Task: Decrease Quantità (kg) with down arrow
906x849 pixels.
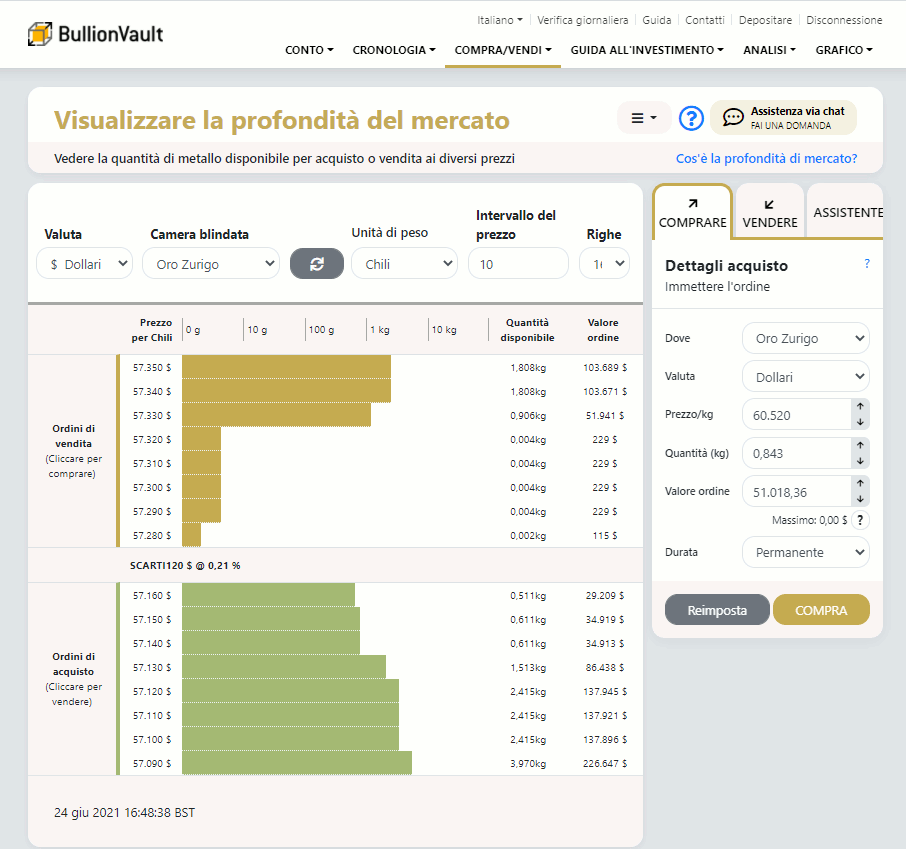Action: [x=860, y=461]
